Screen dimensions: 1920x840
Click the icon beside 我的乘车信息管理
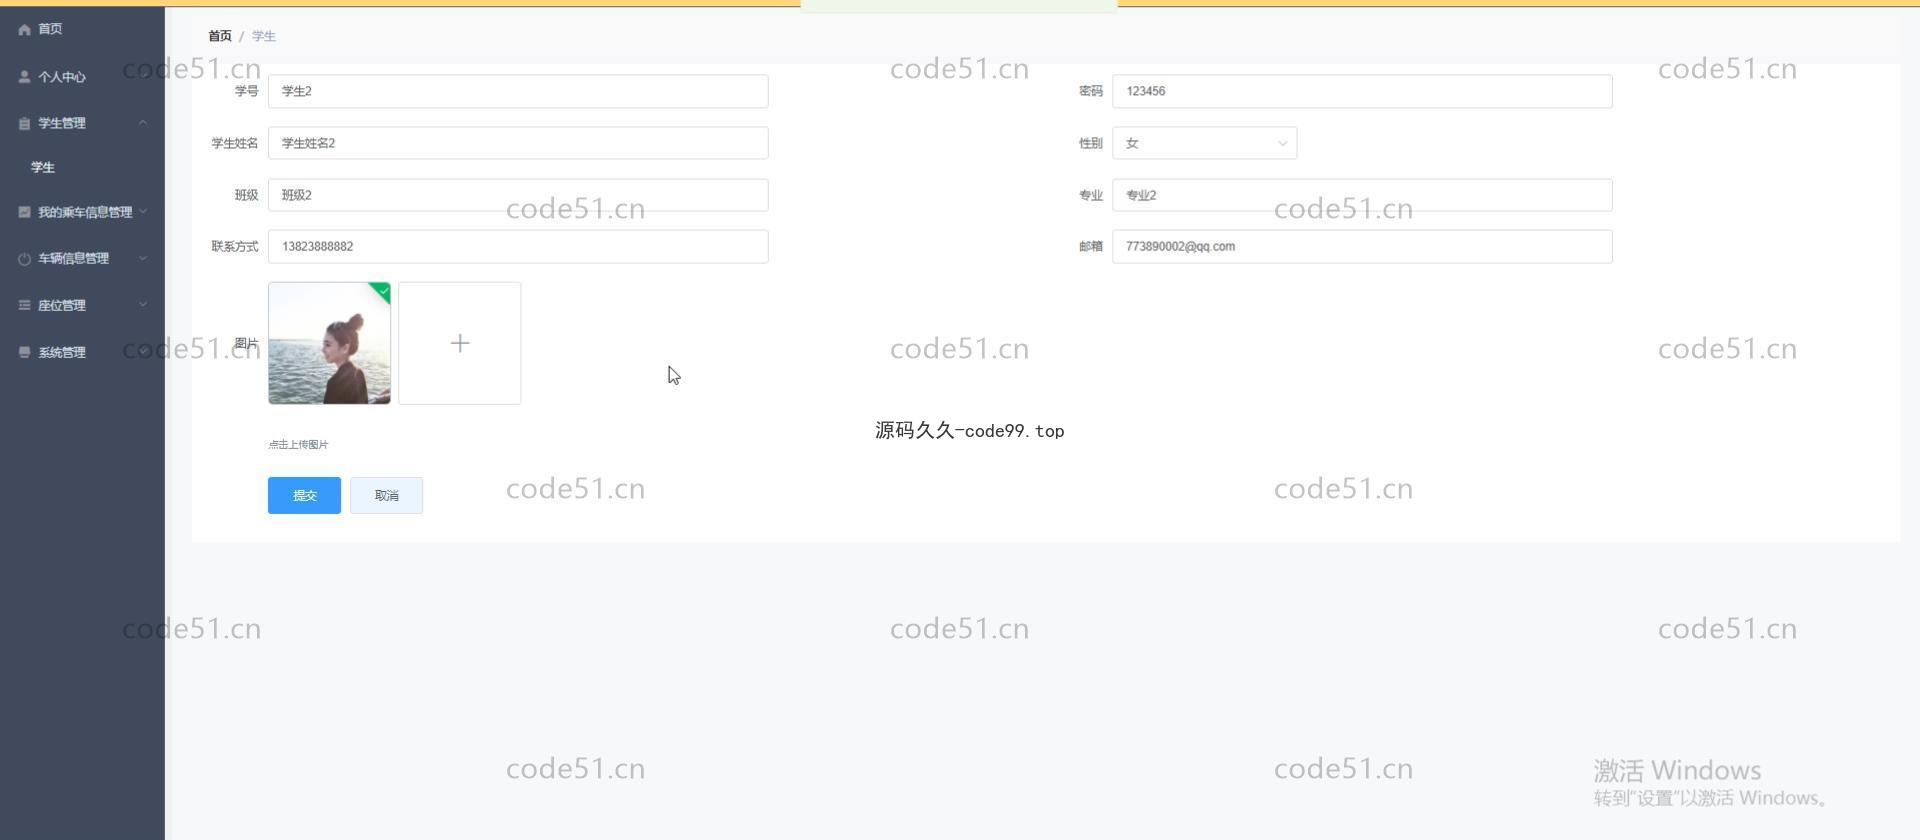tap(24, 212)
